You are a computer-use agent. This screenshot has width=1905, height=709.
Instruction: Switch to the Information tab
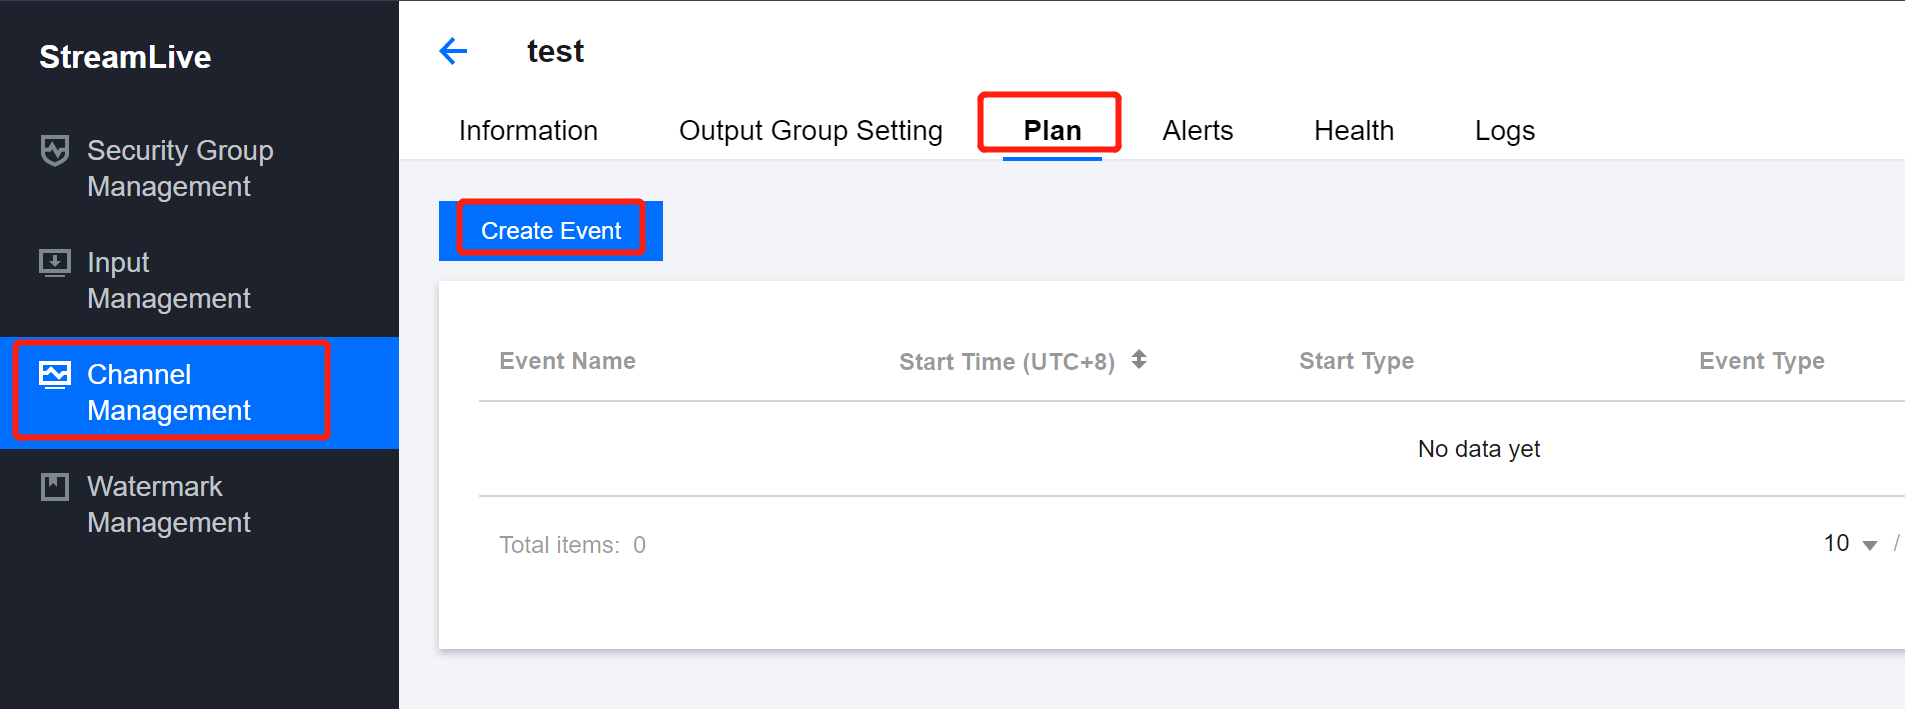(x=528, y=131)
